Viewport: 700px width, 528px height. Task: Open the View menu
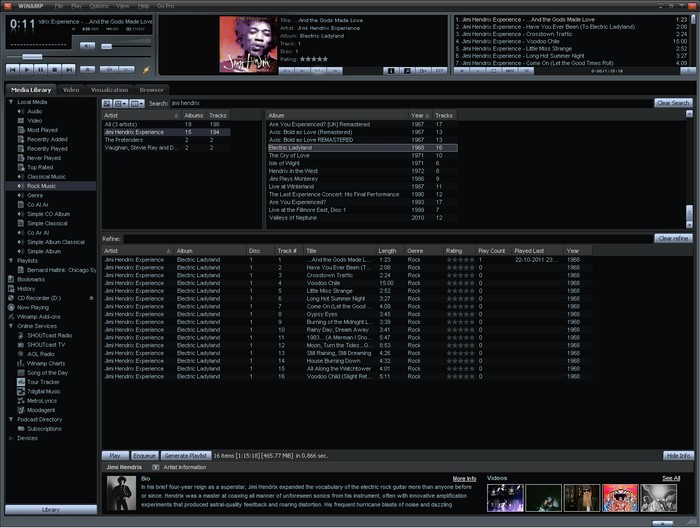tap(122, 6)
